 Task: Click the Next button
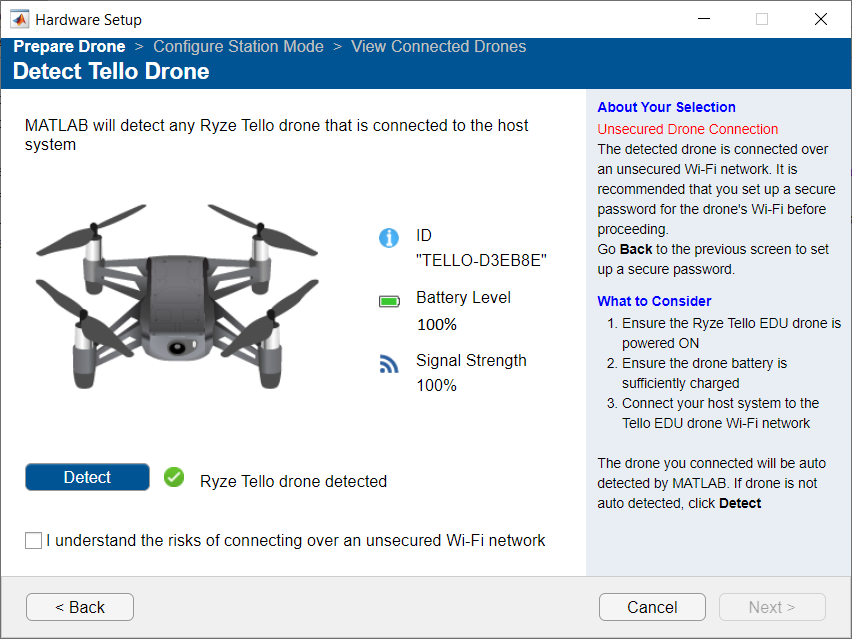pos(772,607)
